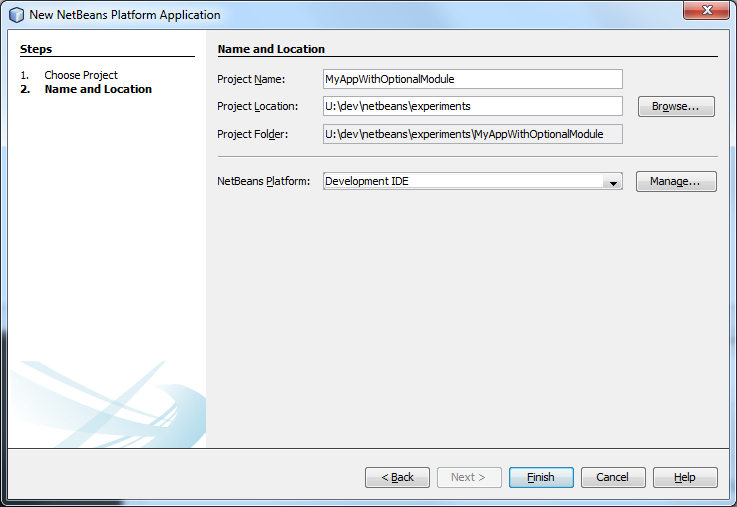Click the 'Project Name:' label
This screenshot has height=507, width=737.
(251, 79)
